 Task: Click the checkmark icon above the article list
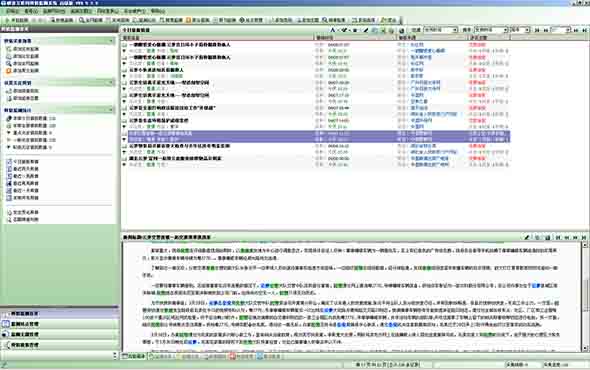coord(344,30)
